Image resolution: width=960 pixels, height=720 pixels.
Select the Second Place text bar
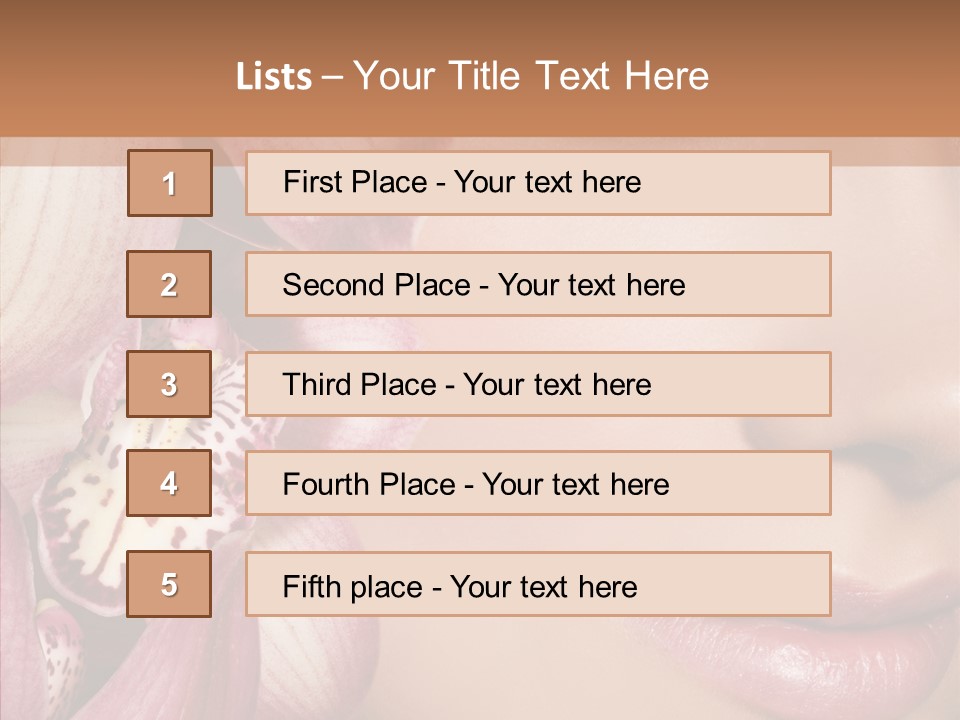coord(538,284)
